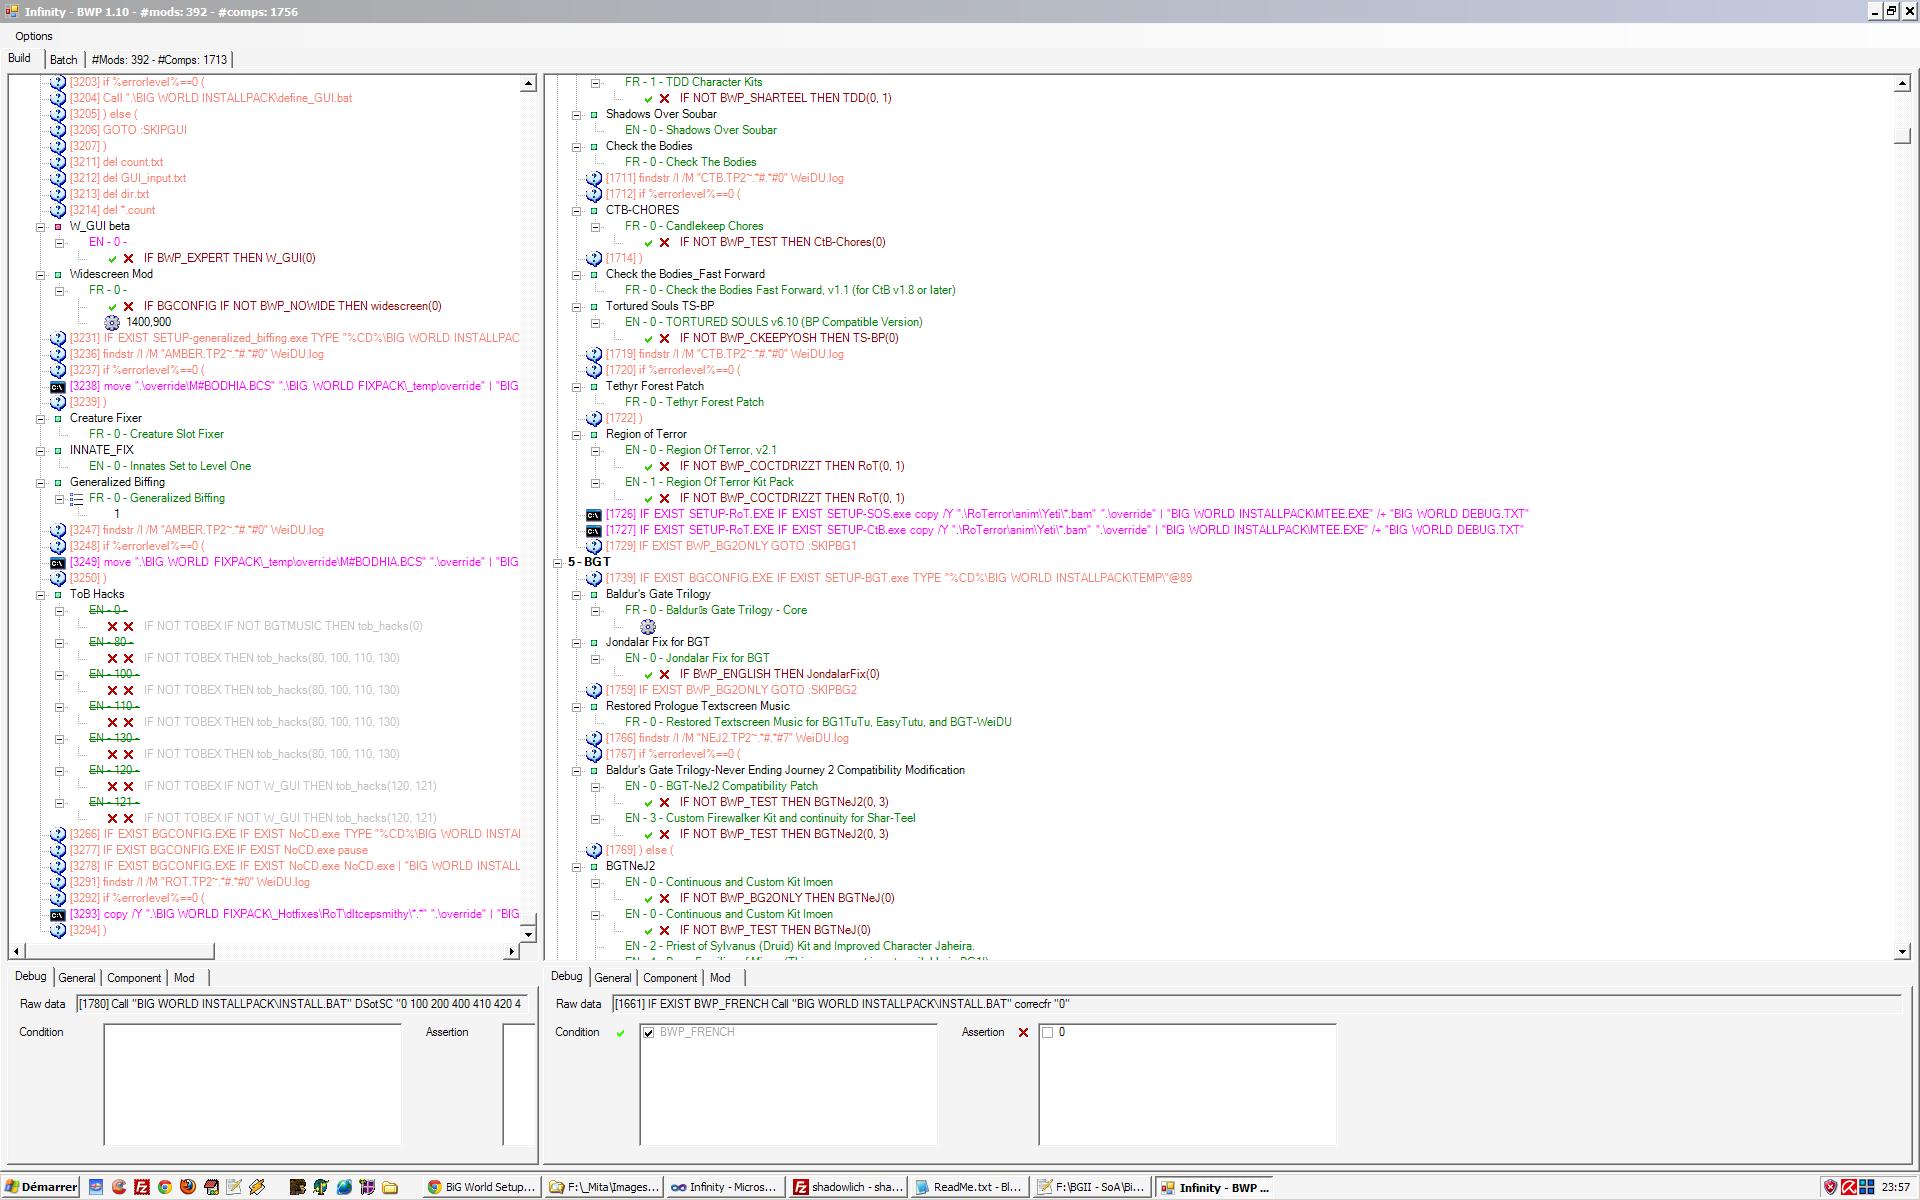Viewport: 1920px width, 1200px height.
Task: Click the command prompt icon on line 3293
Action: click(58, 914)
